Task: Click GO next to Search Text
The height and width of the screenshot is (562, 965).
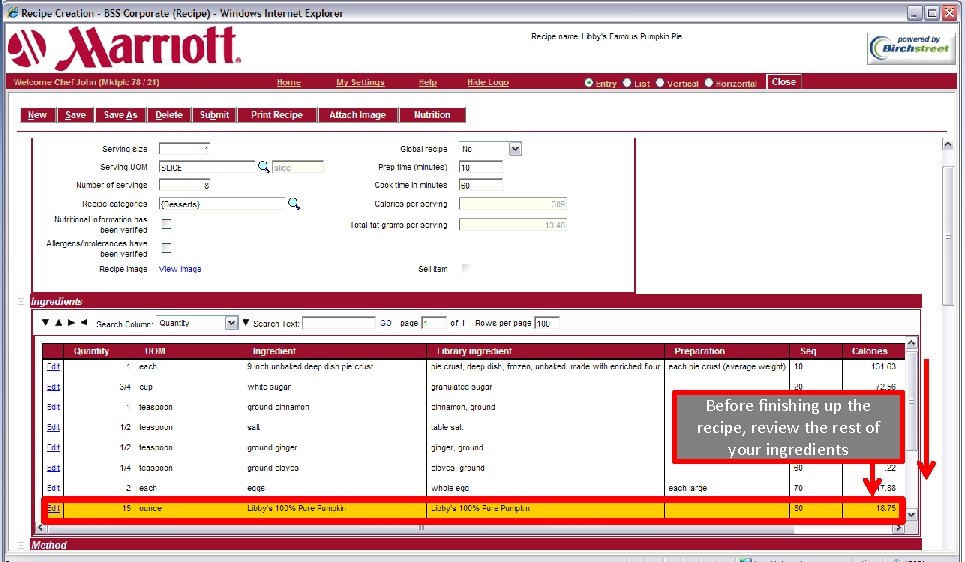Action: pos(386,323)
